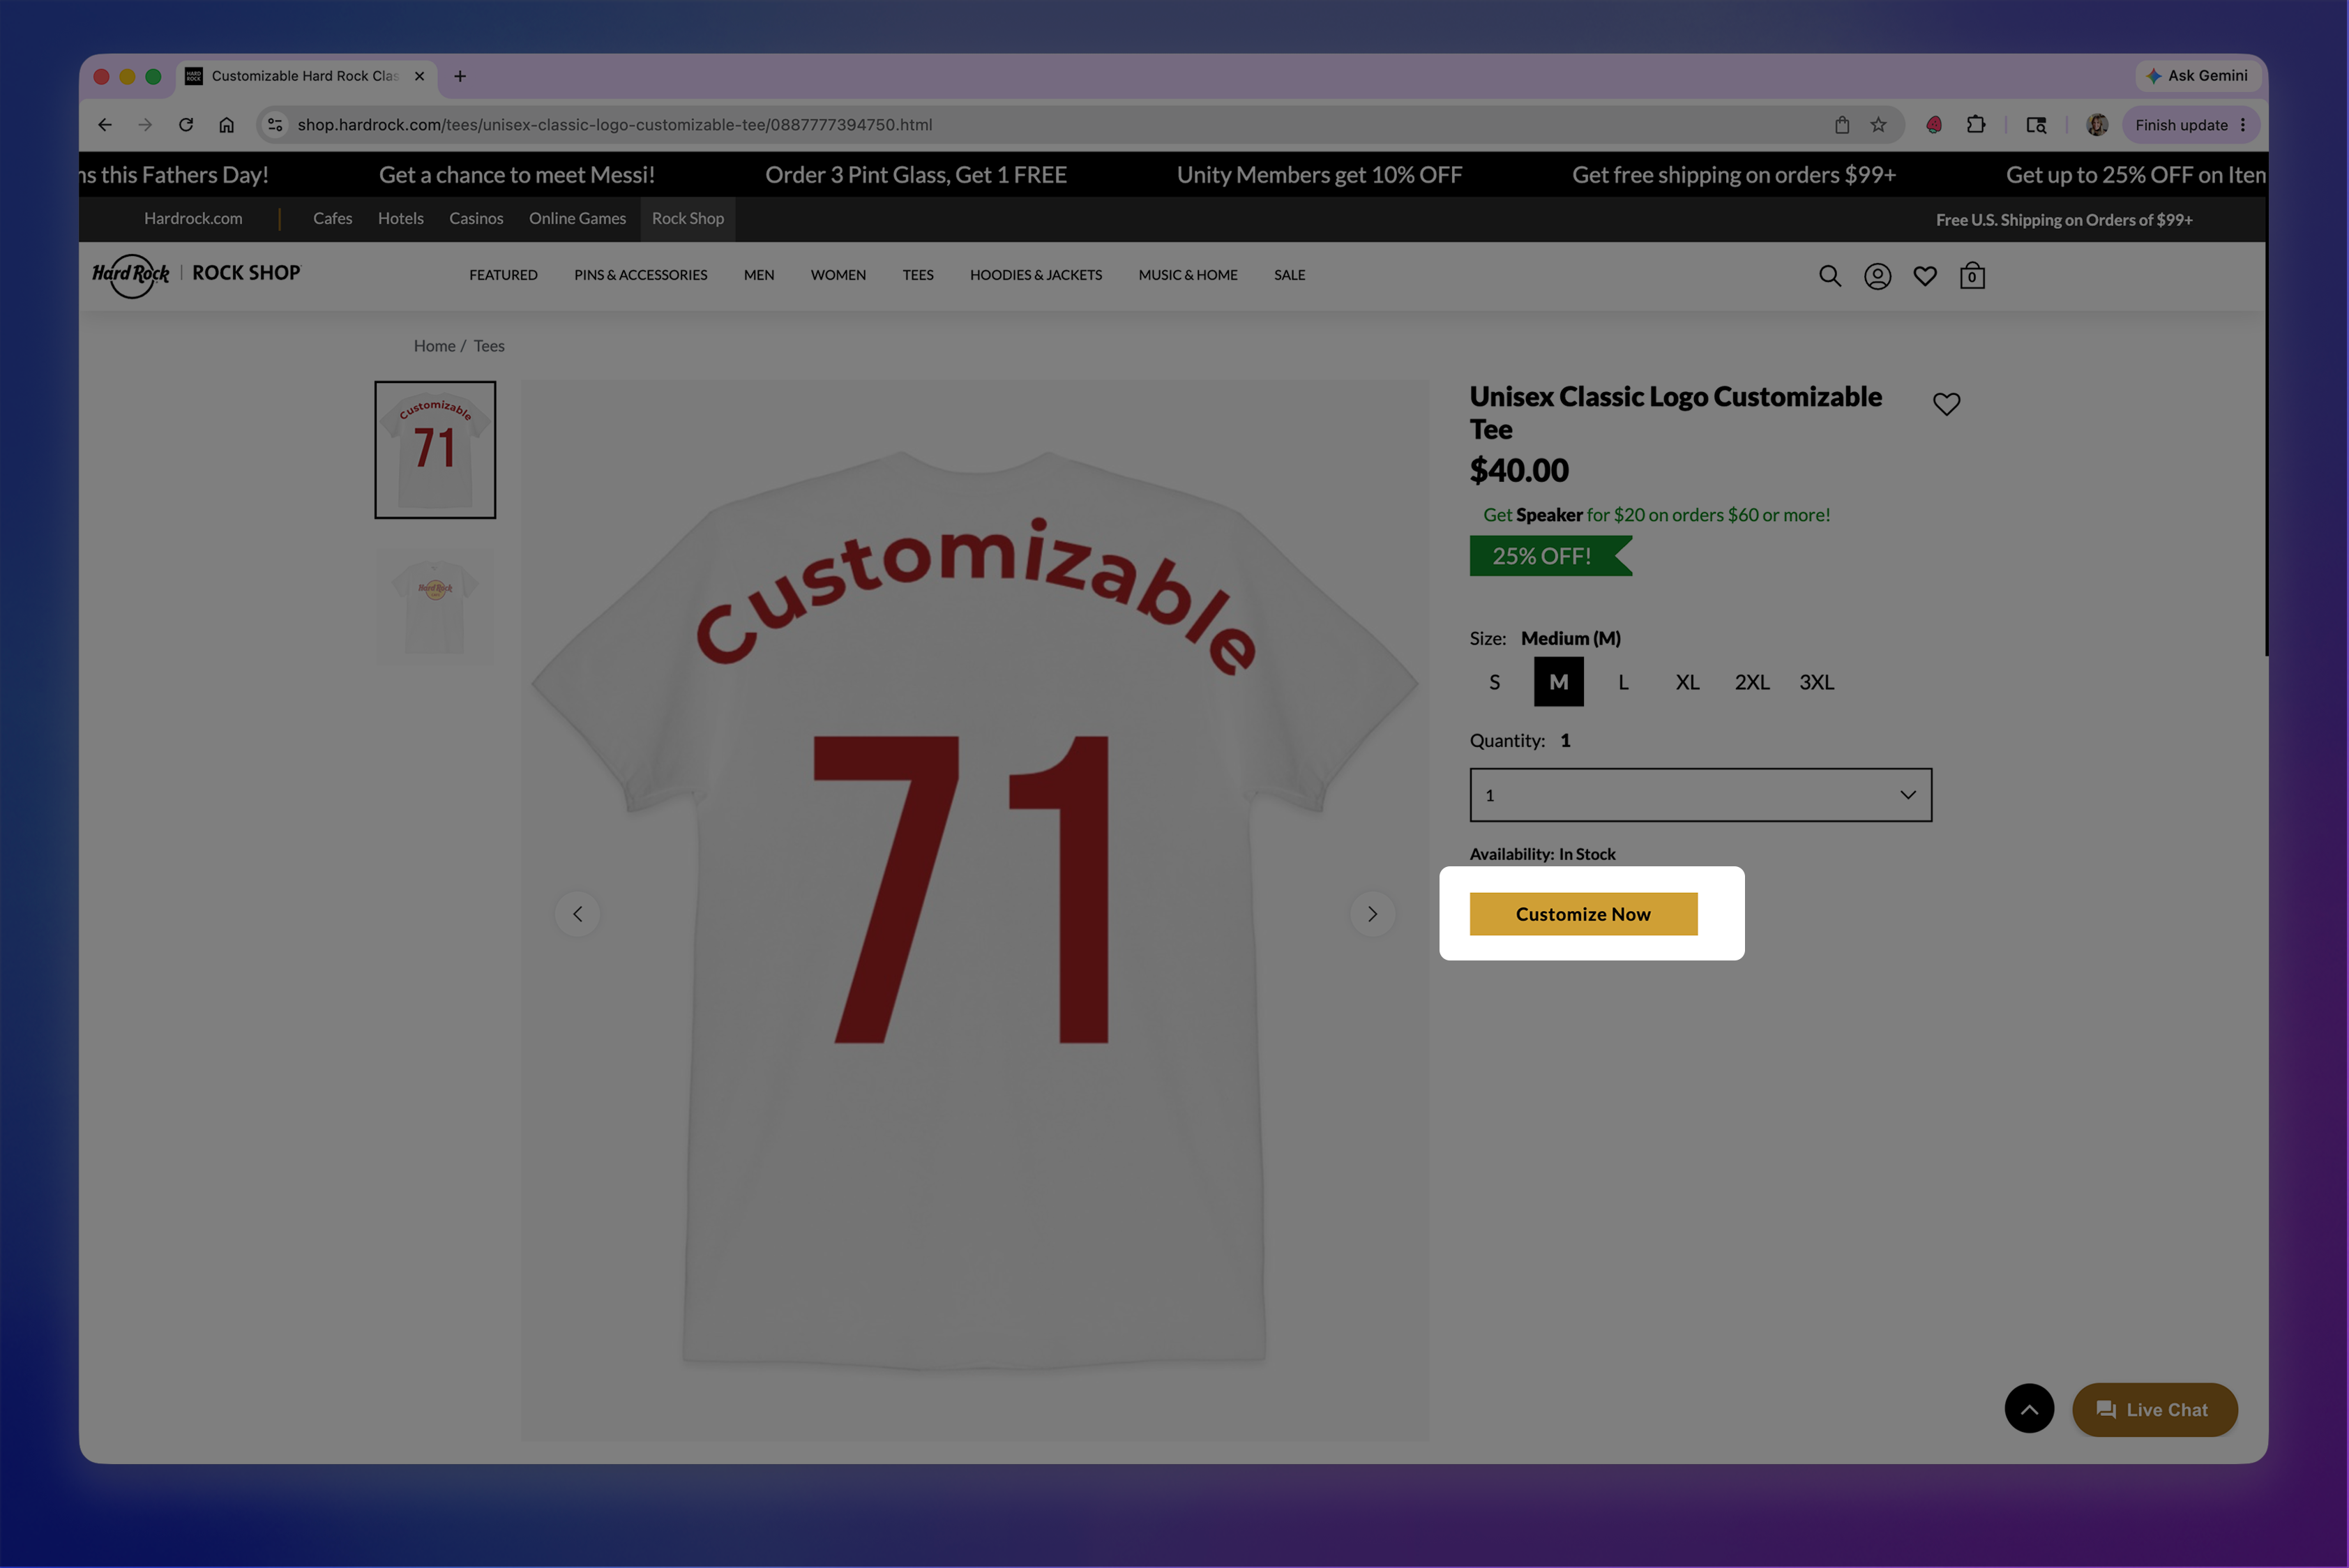This screenshot has height=1568, width=2349.
Task: Bookmark page with star icon
Action: (1878, 125)
